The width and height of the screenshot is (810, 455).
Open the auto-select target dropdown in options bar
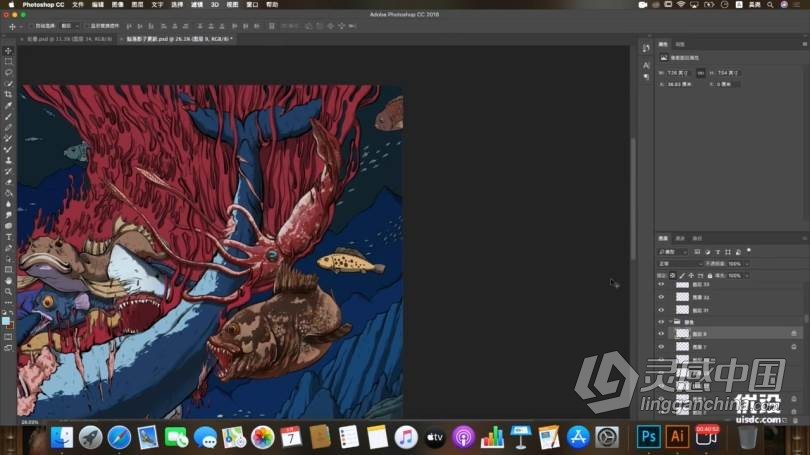68,26
